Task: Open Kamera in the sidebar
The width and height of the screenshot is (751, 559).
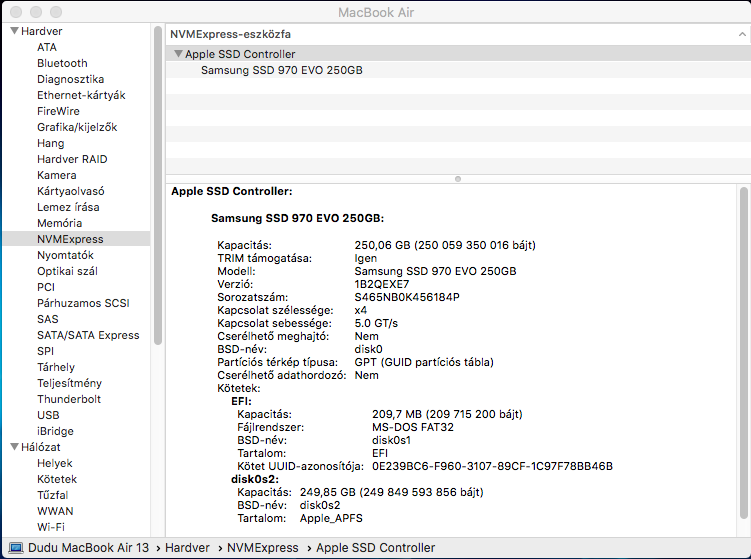Action: (57, 175)
